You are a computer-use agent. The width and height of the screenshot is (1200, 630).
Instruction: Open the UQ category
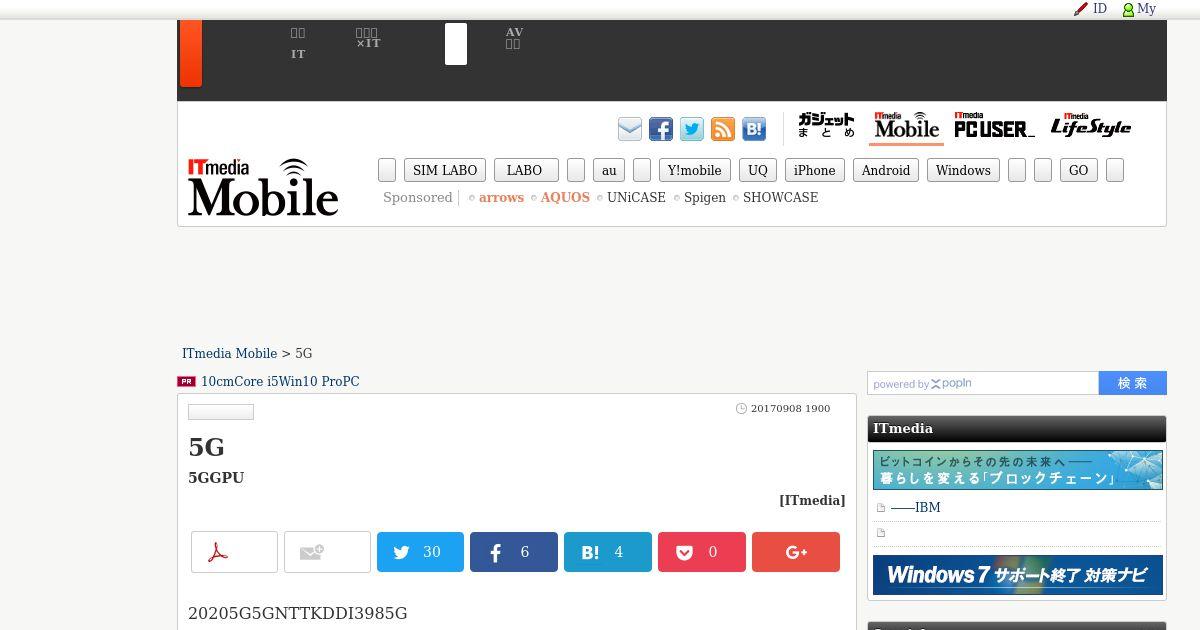pyautogui.click(x=758, y=170)
